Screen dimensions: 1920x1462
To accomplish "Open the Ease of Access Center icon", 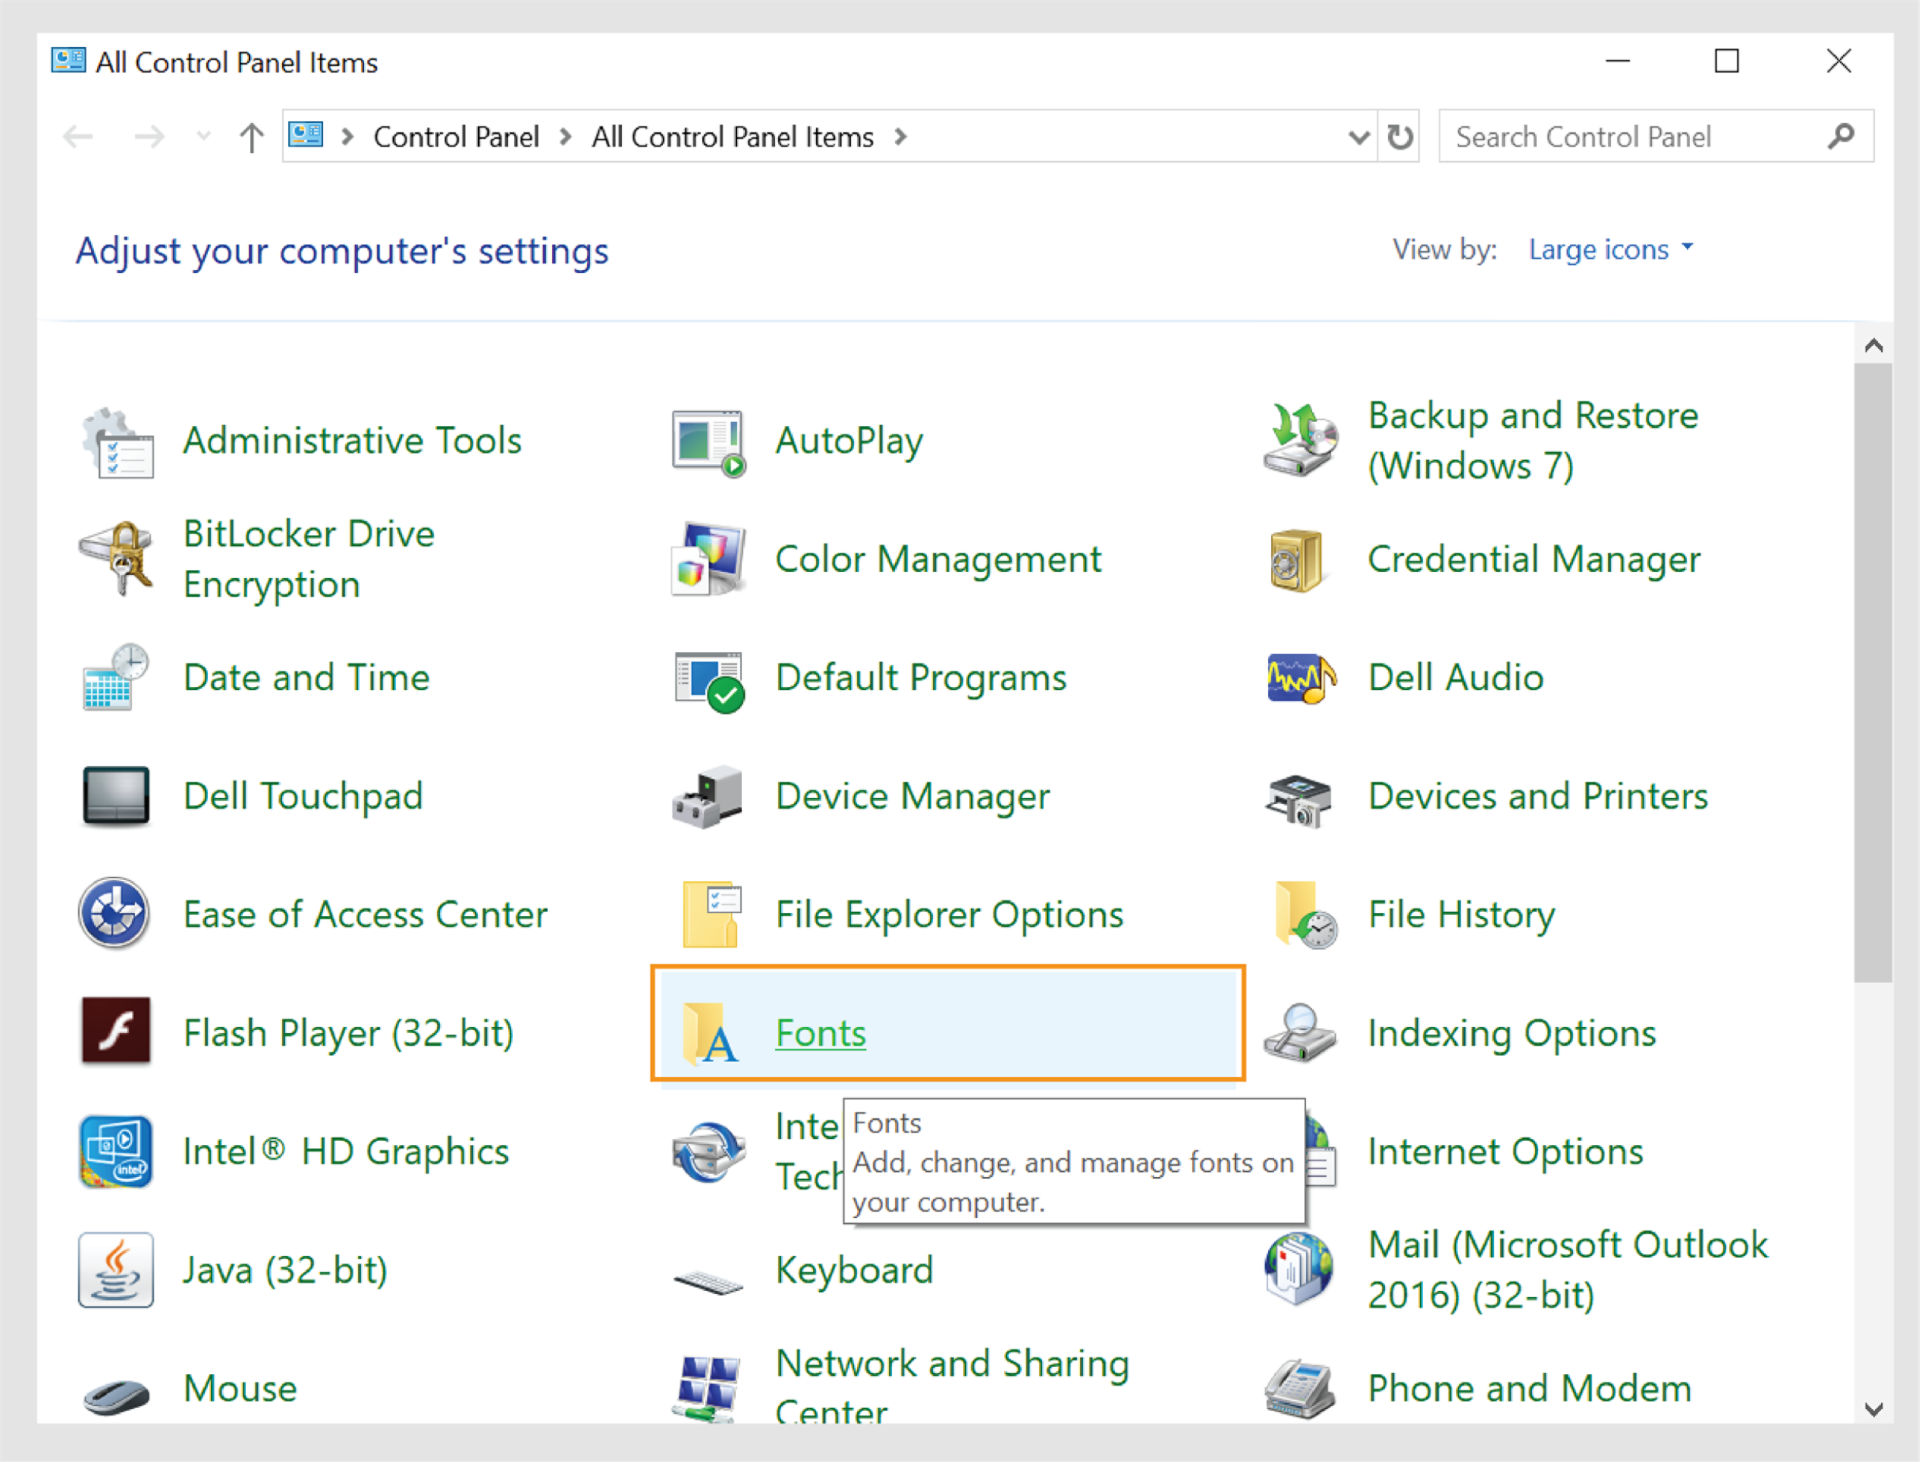I will [x=115, y=913].
